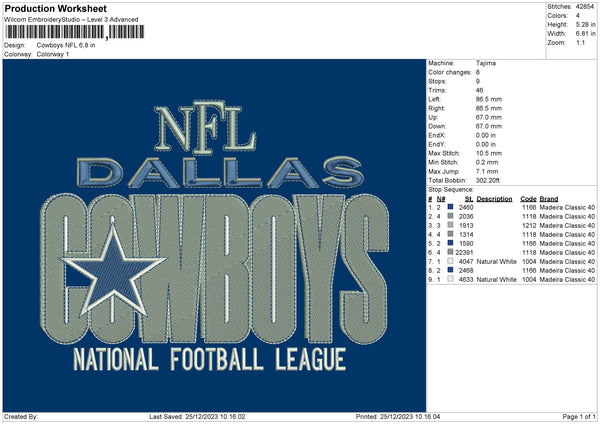Viewport: 600px width, 424px height.
Task: Click 'Printed: 25/12/2023 10.16.04' footer text
Action: tap(398, 416)
